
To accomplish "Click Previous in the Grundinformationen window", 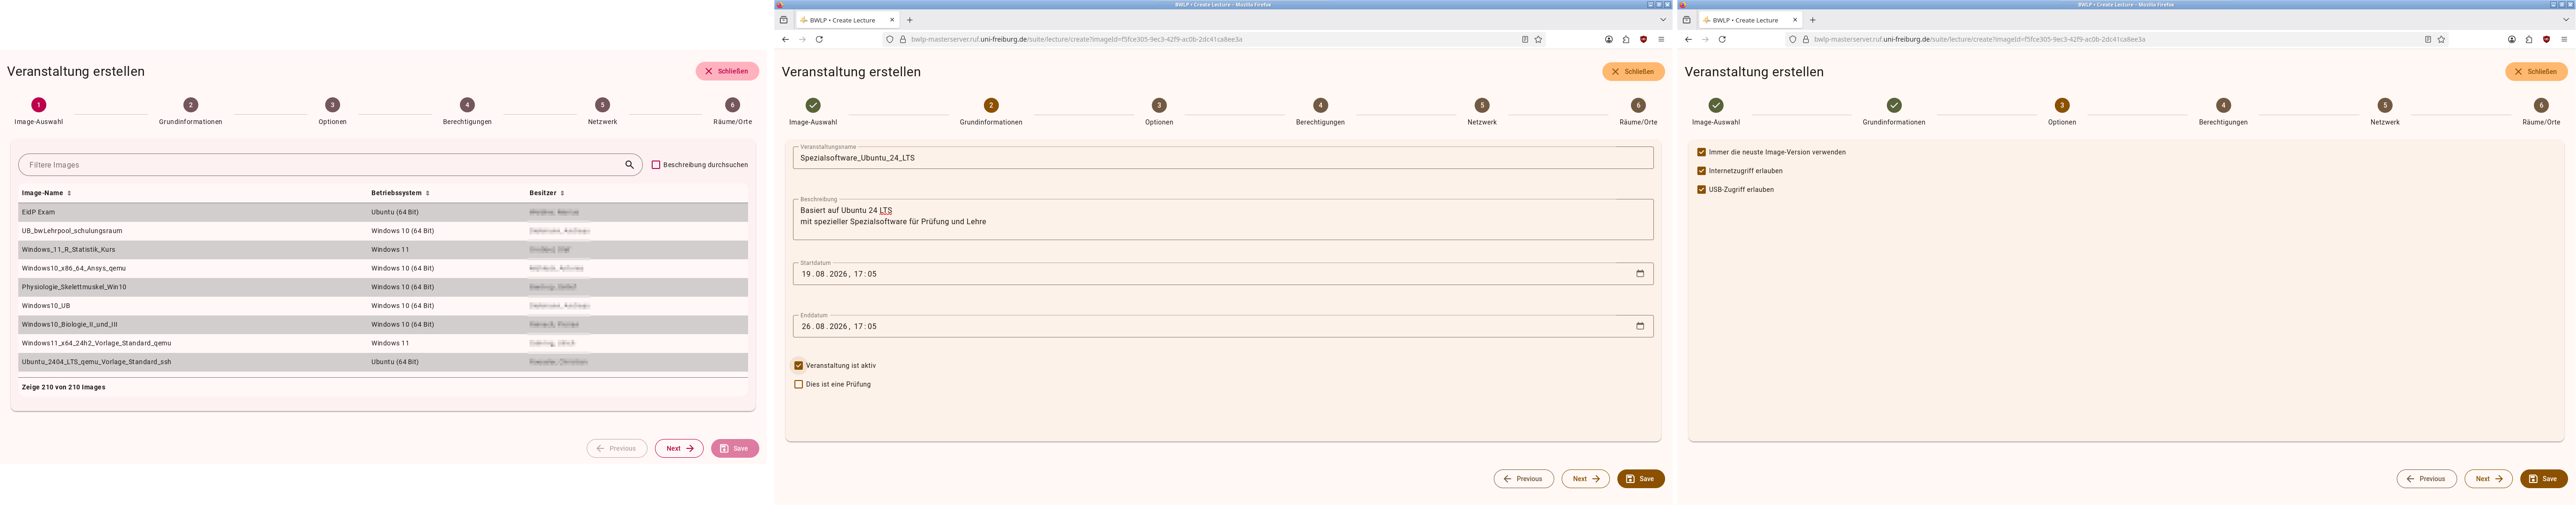I will 1524,479.
